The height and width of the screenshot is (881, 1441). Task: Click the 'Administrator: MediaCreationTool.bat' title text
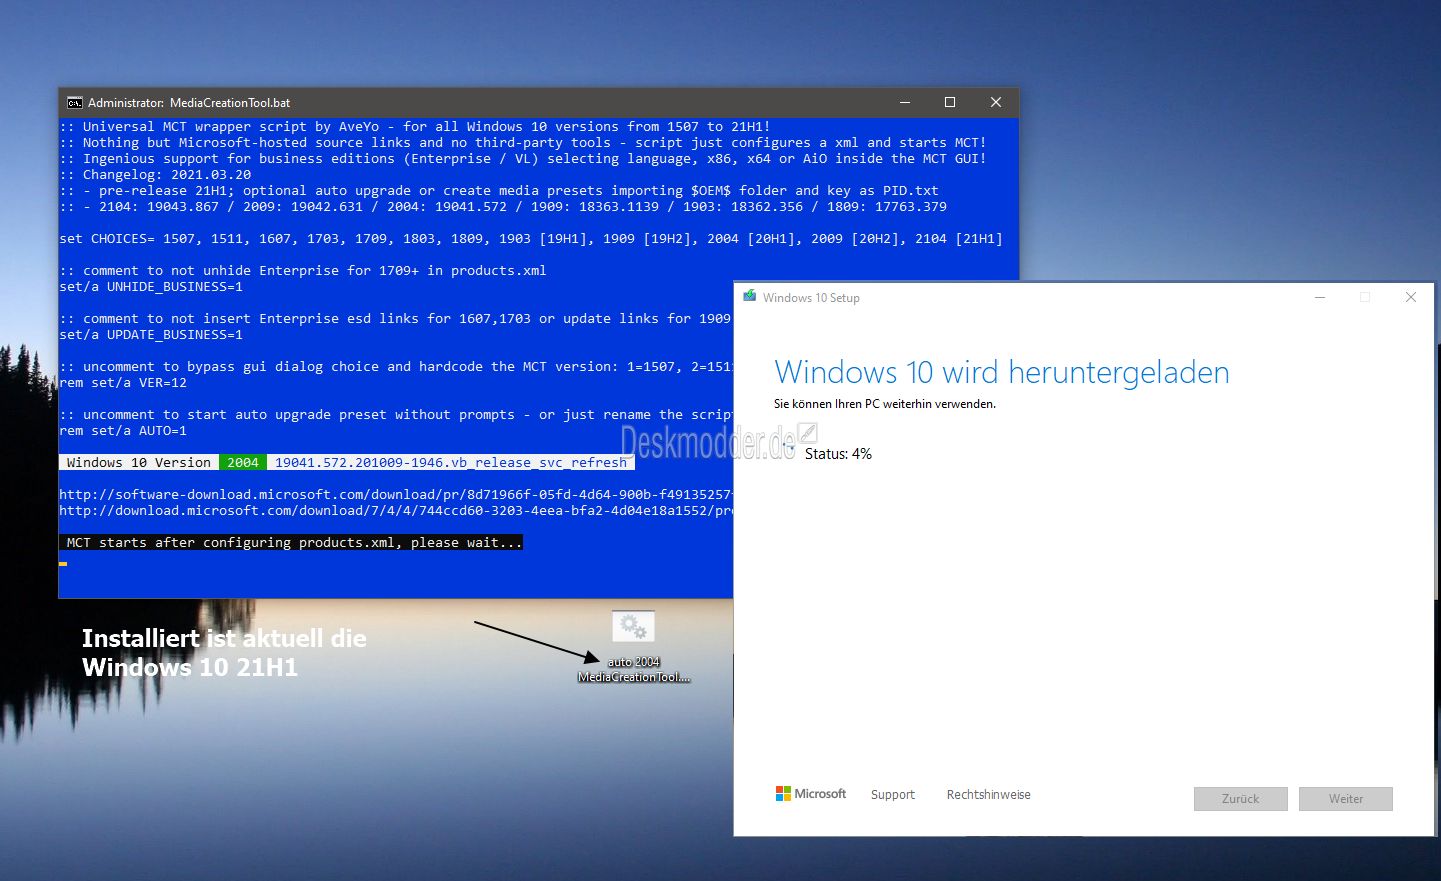pyautogui.click(x=189, y=103)
